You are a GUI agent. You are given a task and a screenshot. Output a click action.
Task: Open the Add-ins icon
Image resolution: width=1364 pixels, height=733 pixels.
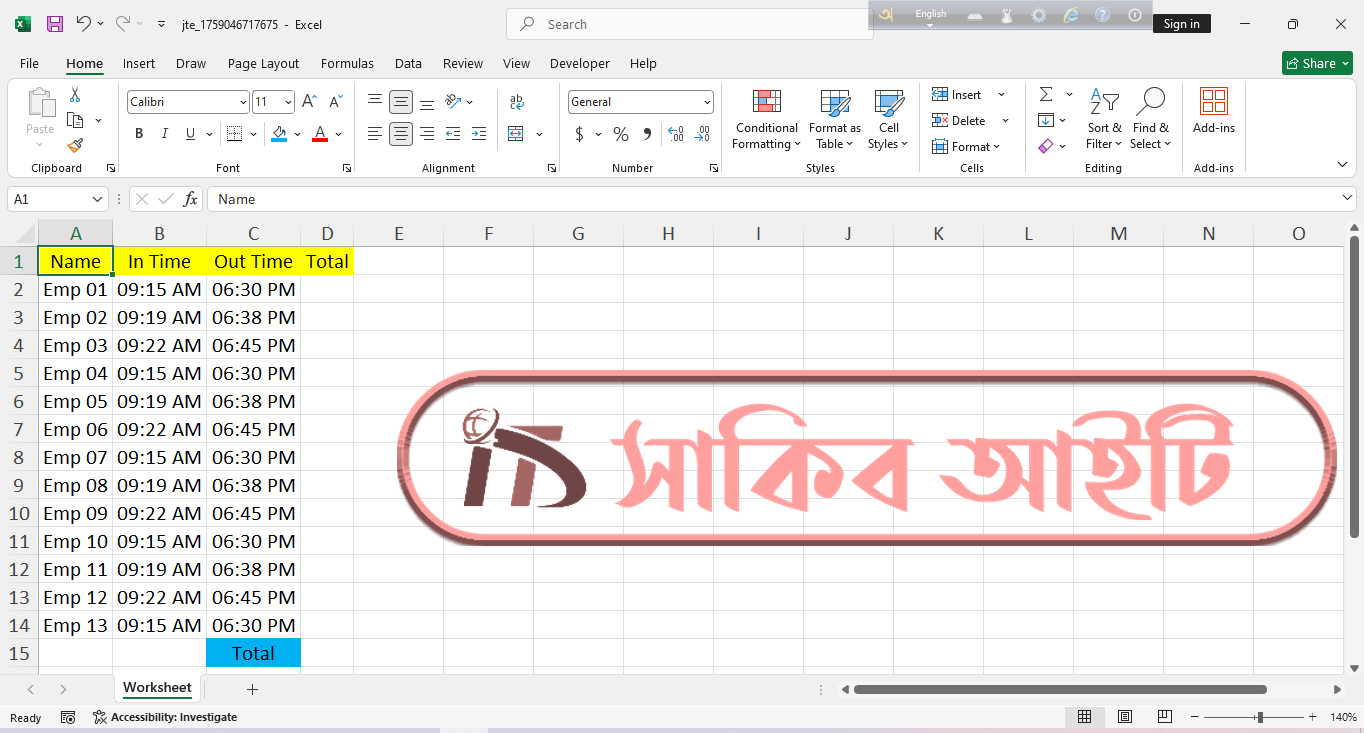pyautogui.click(x=1213, y=110)
